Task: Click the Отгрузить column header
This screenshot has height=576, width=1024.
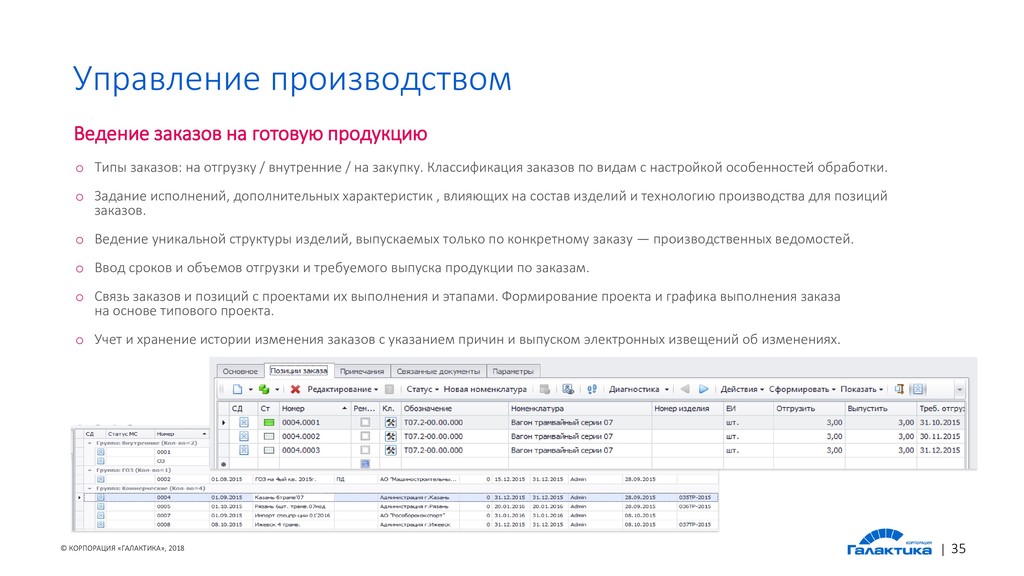Action: (x=808, y=408)
